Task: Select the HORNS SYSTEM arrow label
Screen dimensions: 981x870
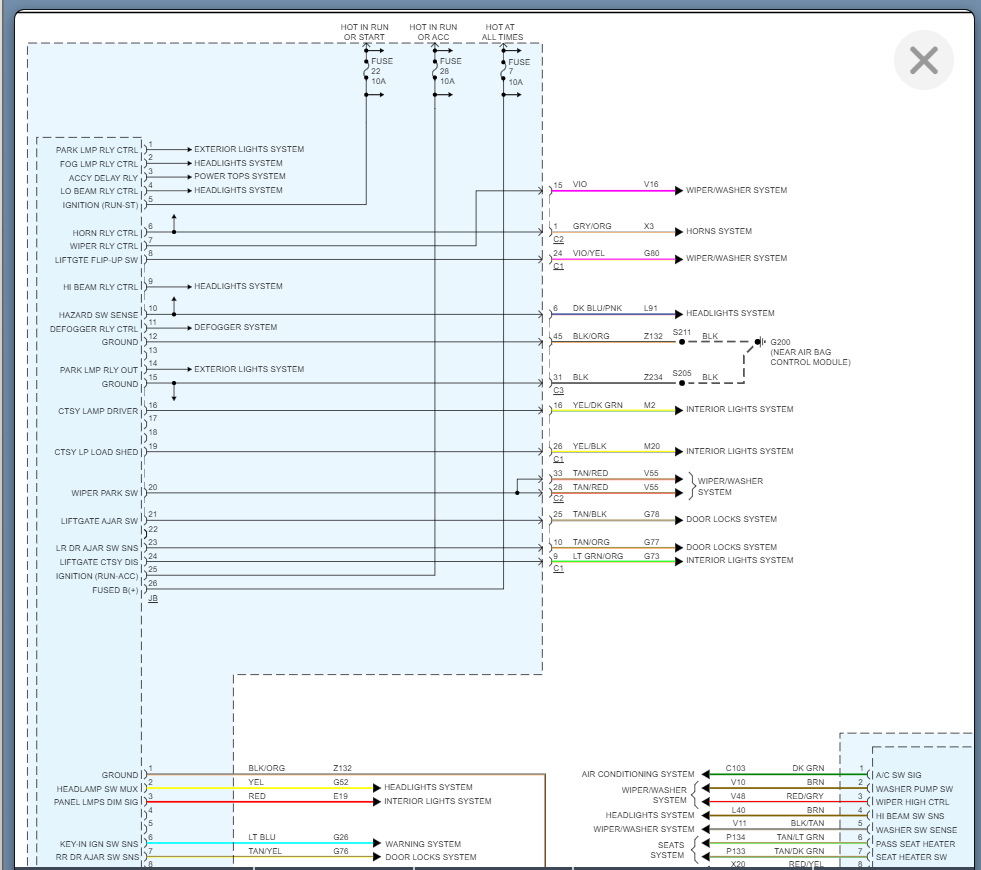Action: click(718, 232)
